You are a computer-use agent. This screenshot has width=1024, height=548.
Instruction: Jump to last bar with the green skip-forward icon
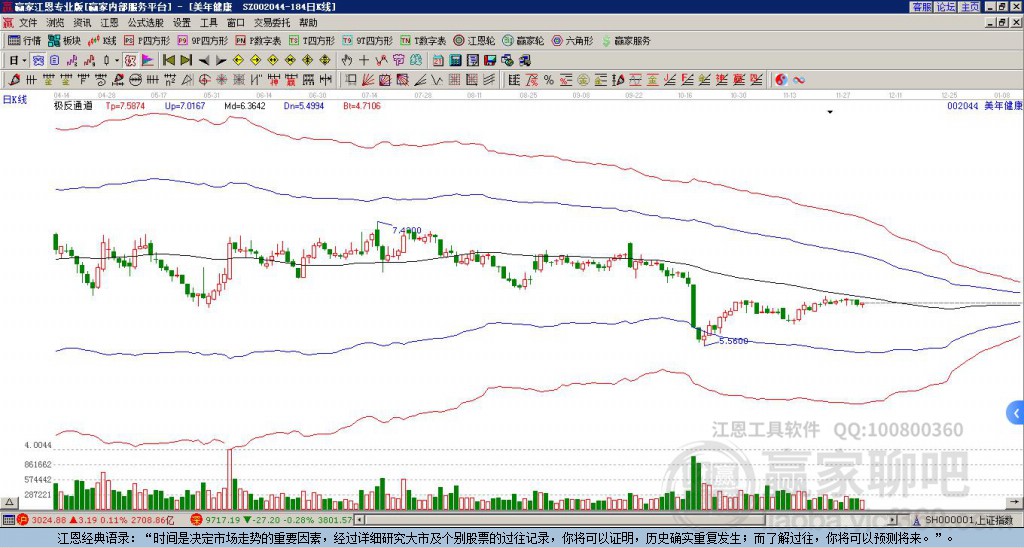(186, 61)
